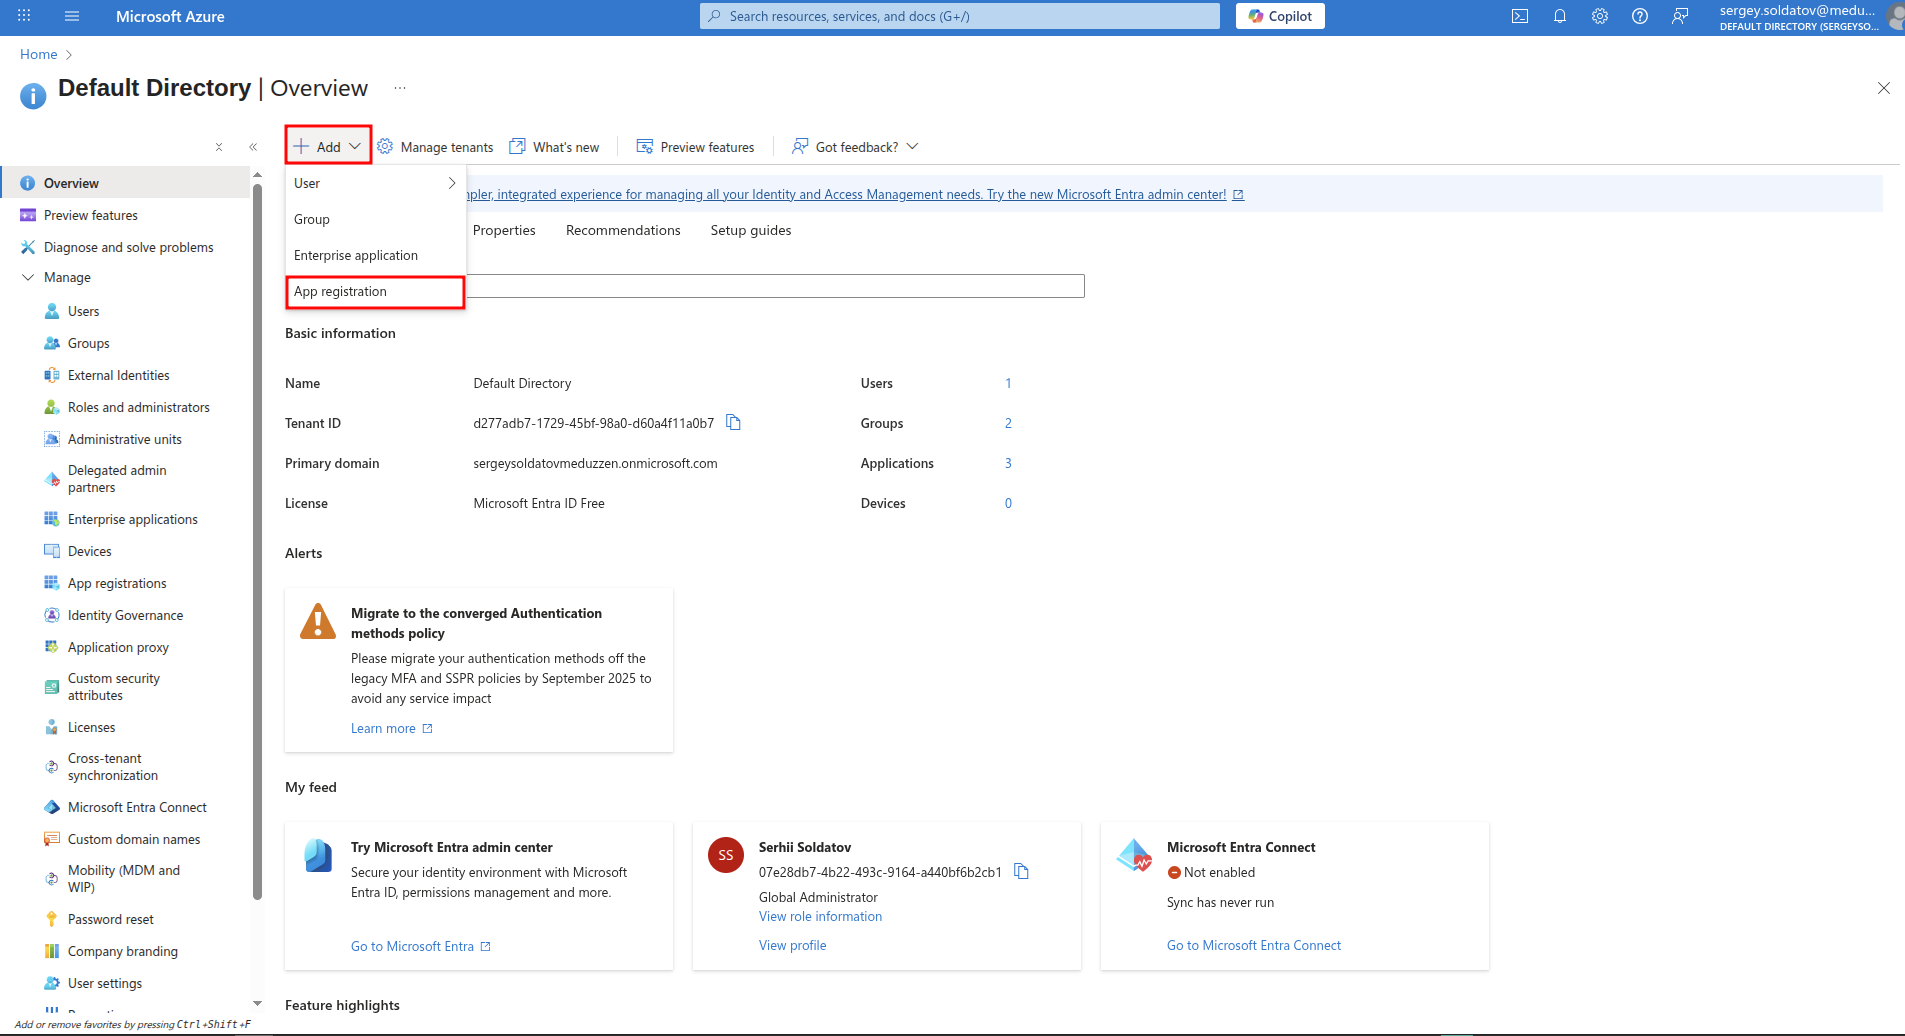Image resolution: width=1905 pixels, height=1036 pixels.
Task: Click the sidebar vertical scrollbar
Action: (257, 540)
